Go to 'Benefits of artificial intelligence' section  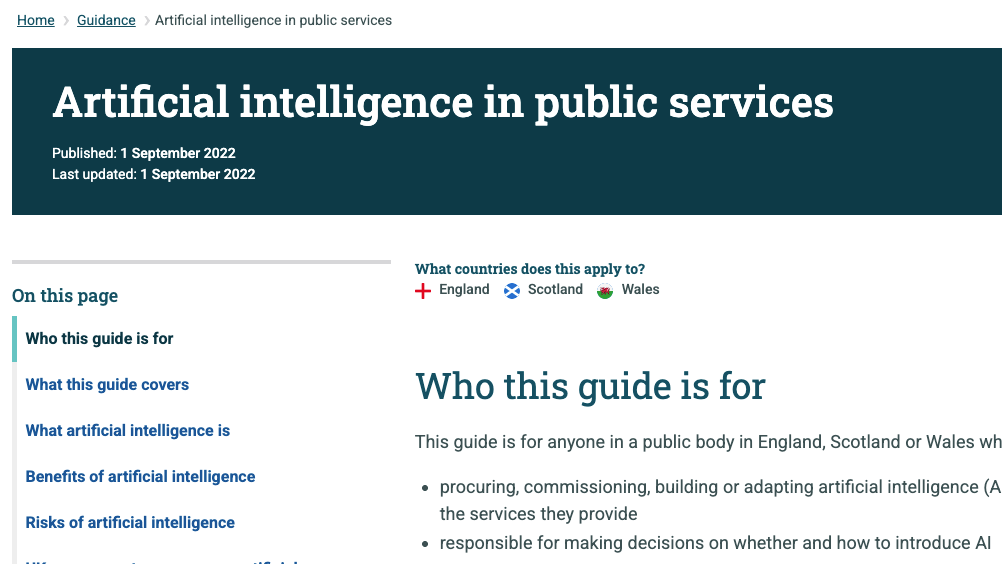point(140,477)
